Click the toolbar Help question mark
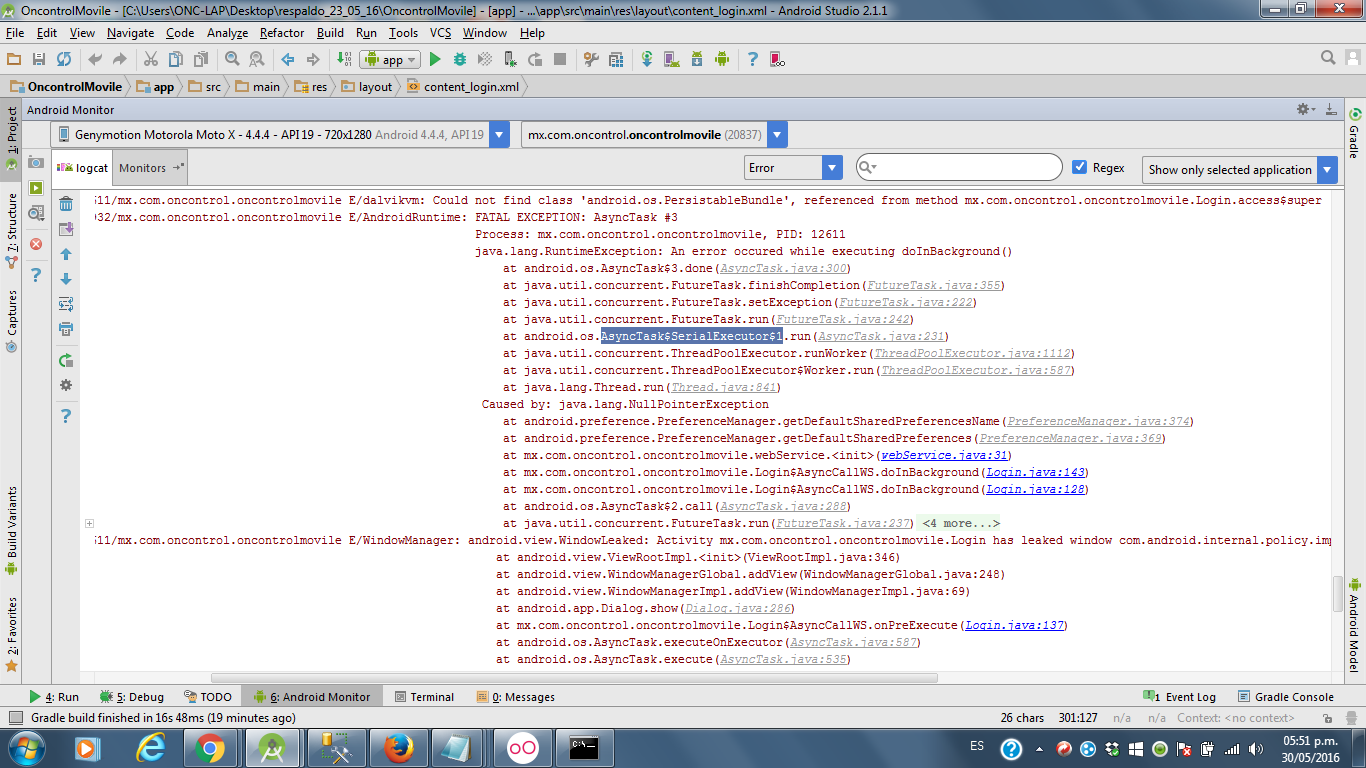Viewport: 1366px width, 768px height. [x=753, y=60]
